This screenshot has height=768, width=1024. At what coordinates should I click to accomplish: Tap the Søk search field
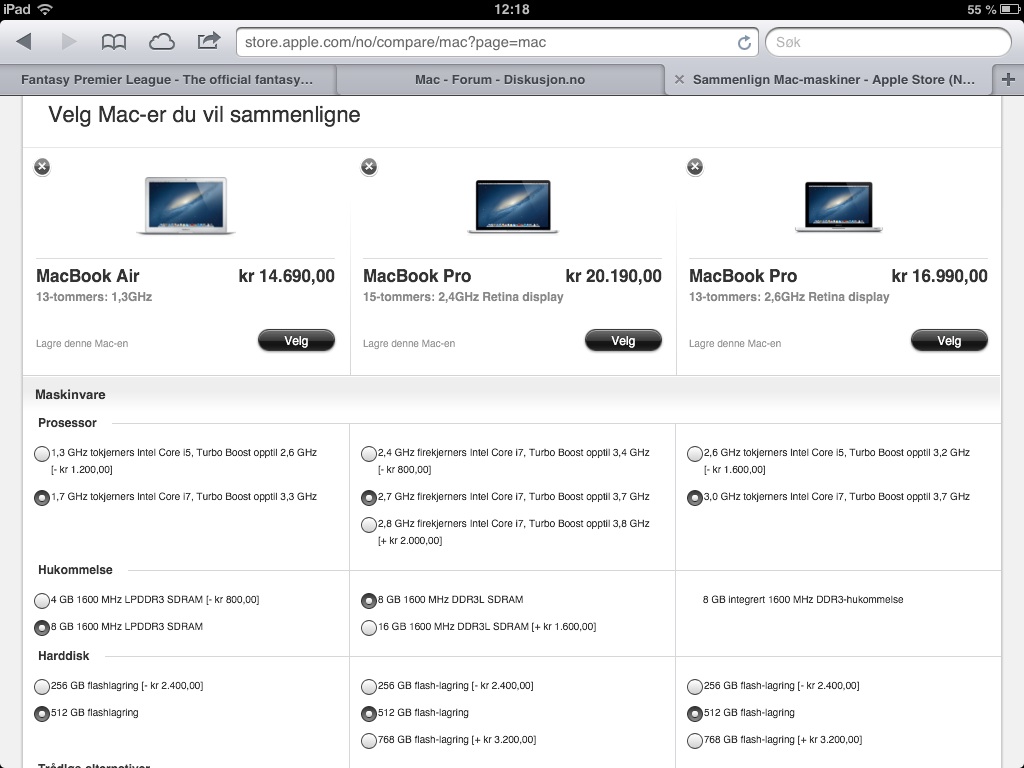[x=888, y=42]
